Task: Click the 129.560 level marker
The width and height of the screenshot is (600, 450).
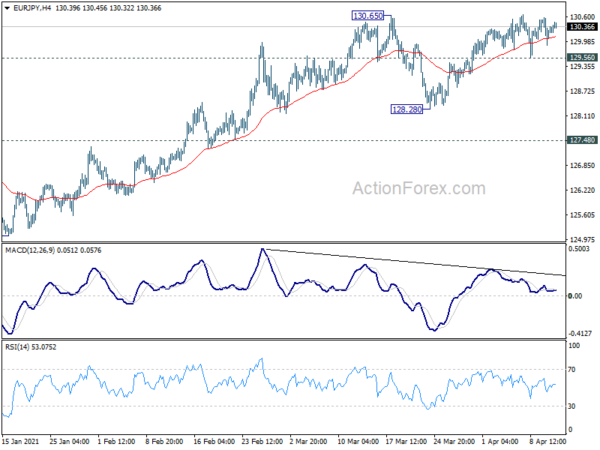Action: [x=582, y=58]
